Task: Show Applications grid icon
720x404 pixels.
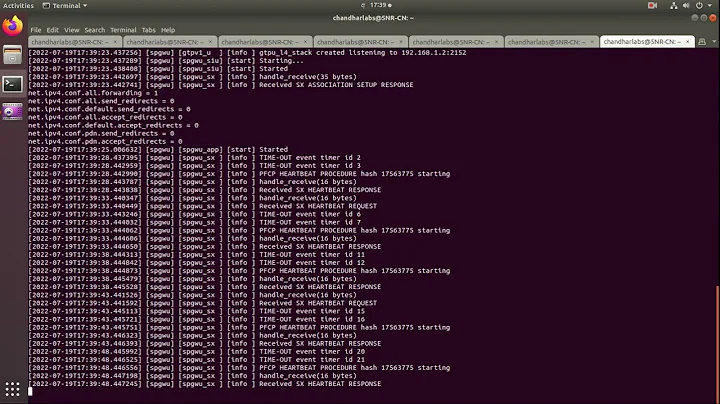Action: (12, 389)
